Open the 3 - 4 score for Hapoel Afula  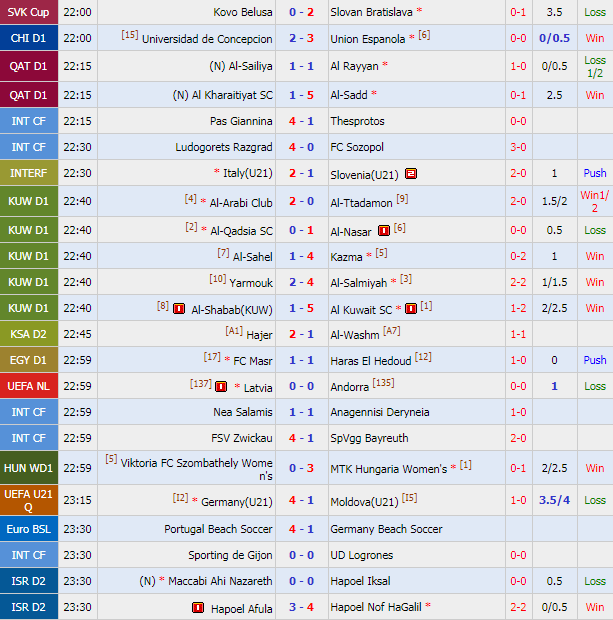click(301, 607)
